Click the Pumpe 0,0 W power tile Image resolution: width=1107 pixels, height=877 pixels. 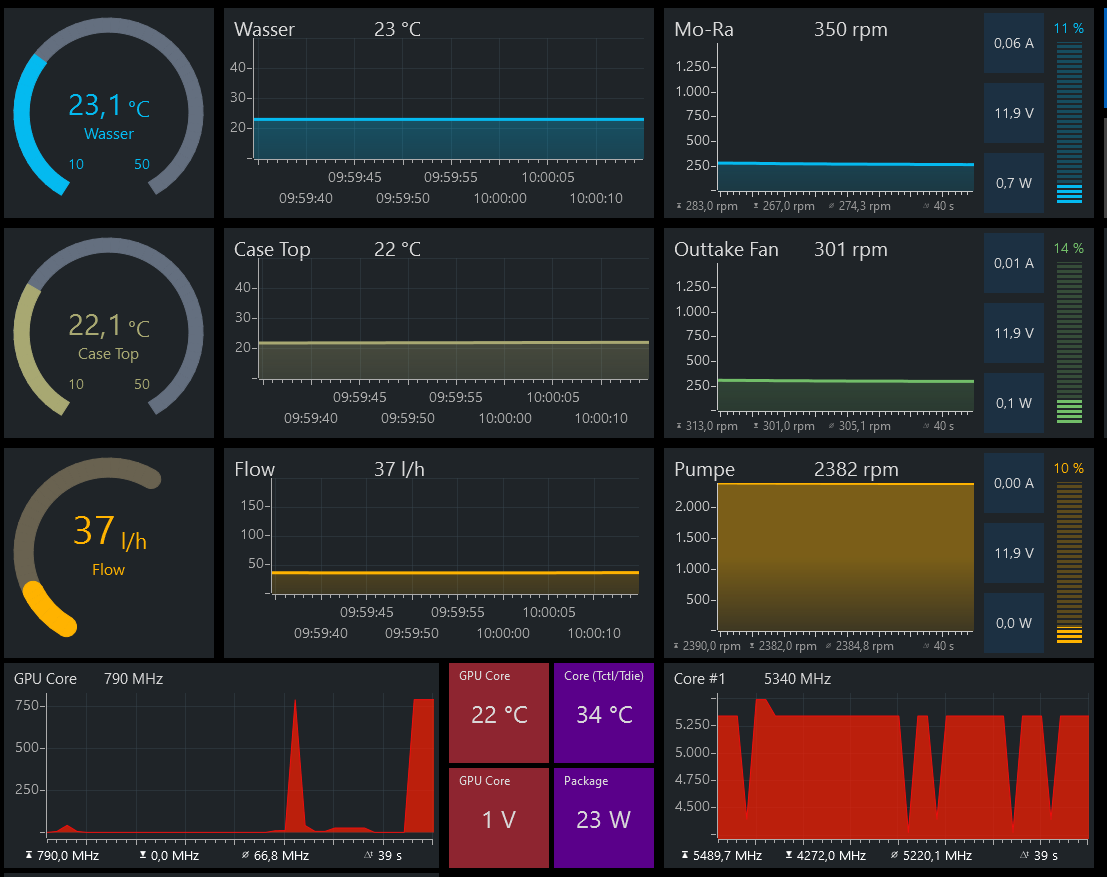click(1014, 623)
